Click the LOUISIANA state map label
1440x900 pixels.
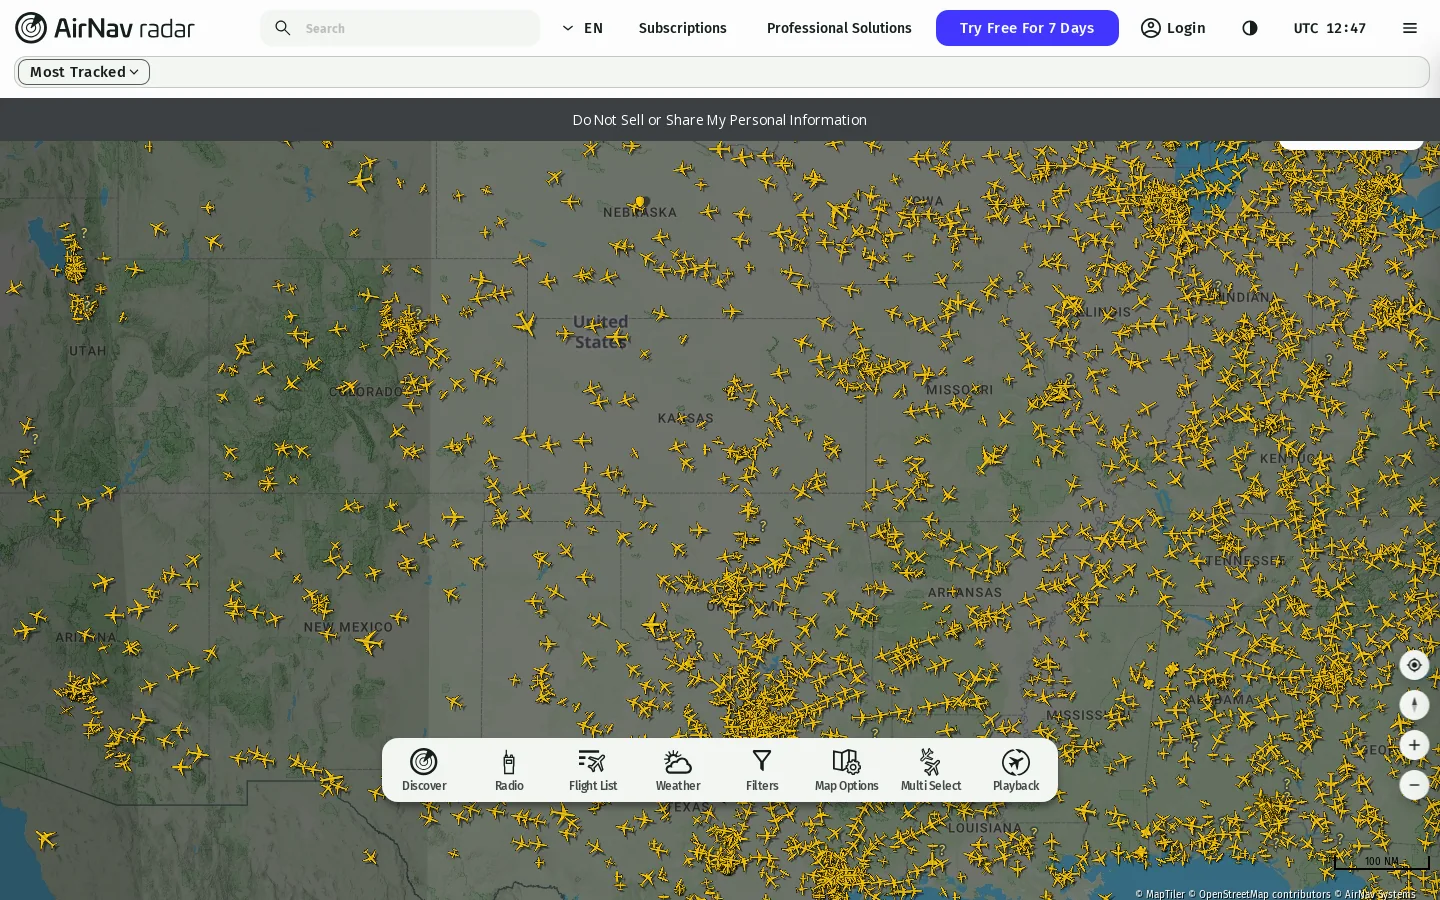point(985,828)
